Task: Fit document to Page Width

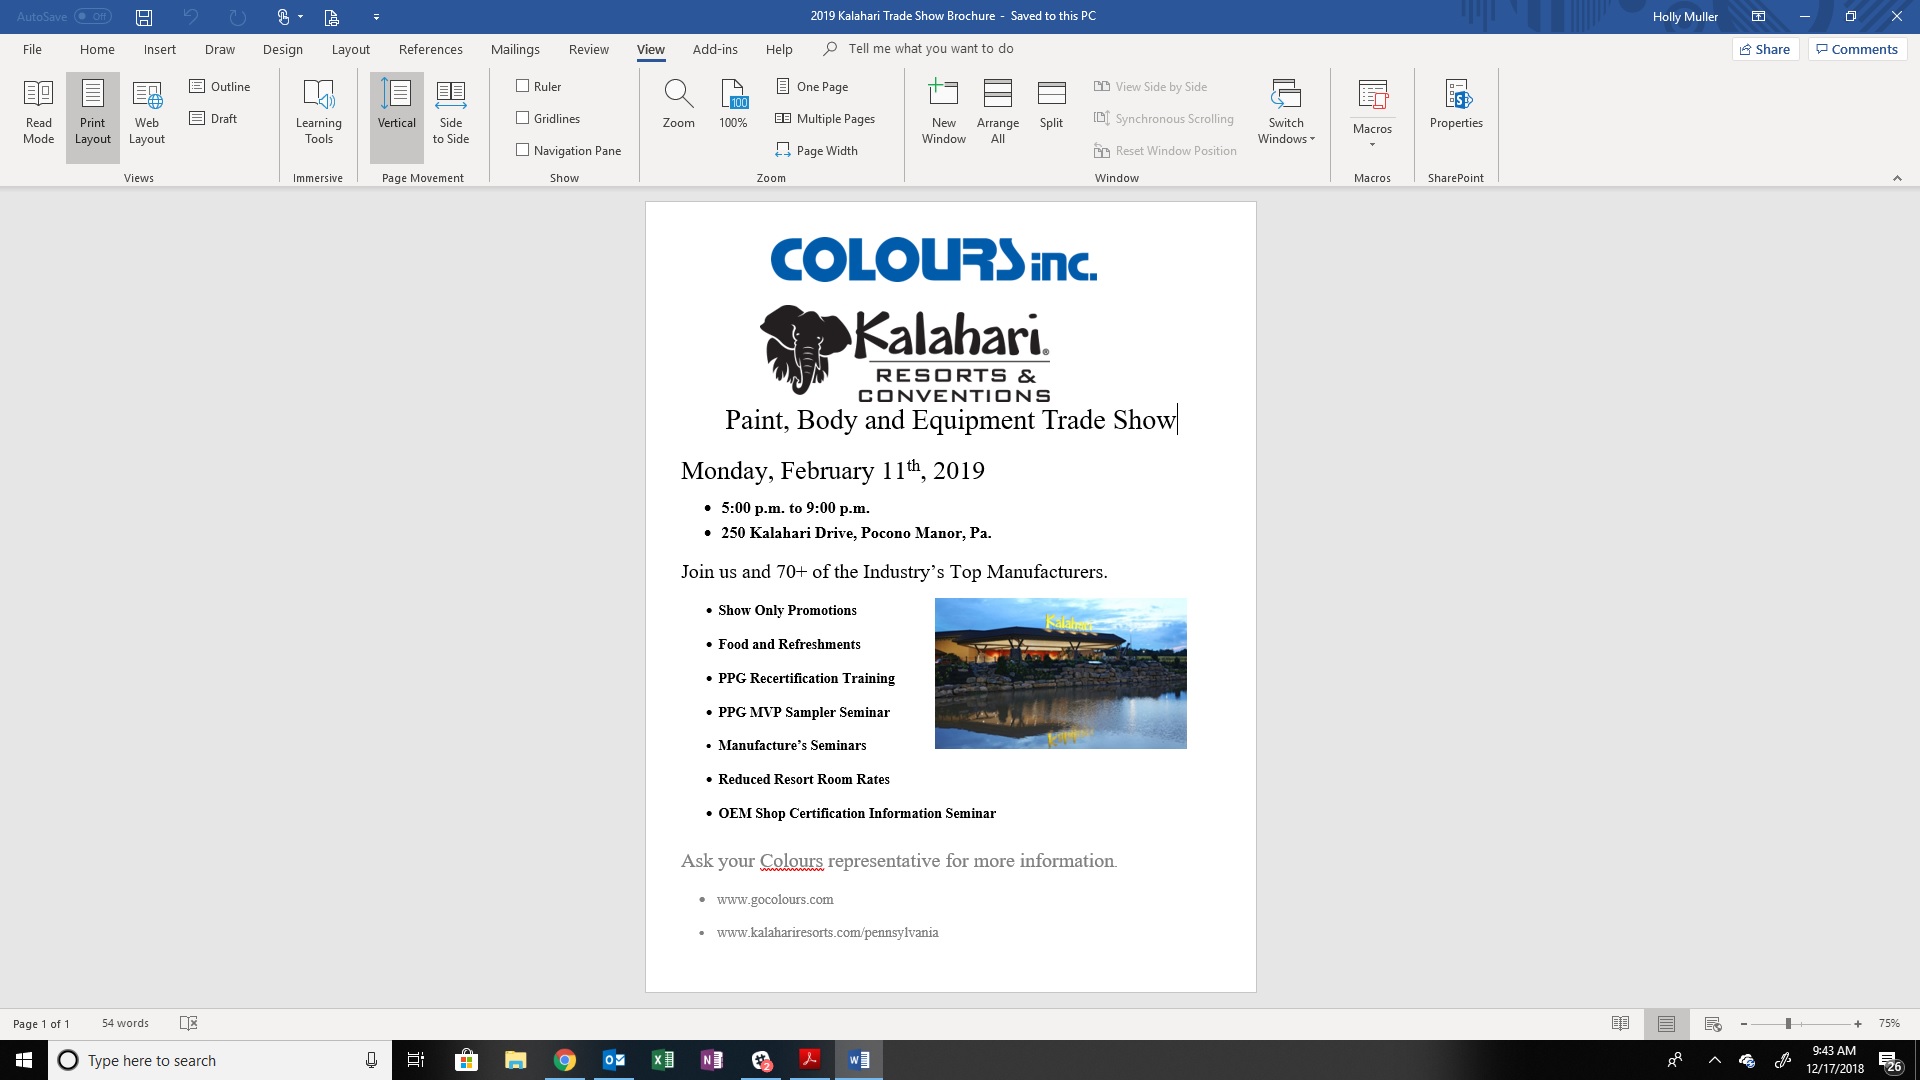Action: coord(817,151)
